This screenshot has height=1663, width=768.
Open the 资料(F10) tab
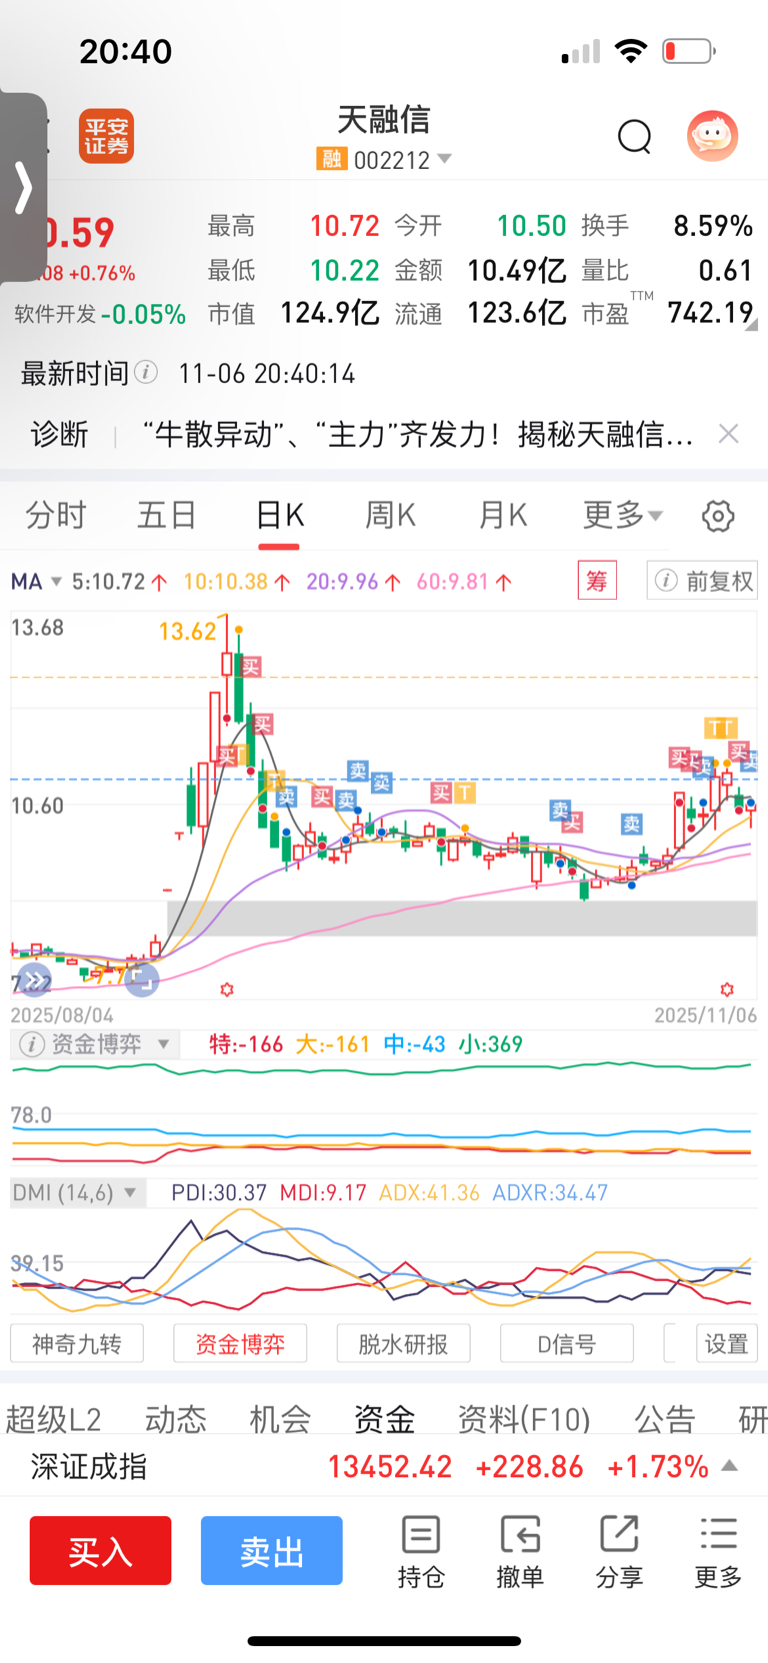point(524,1419)
